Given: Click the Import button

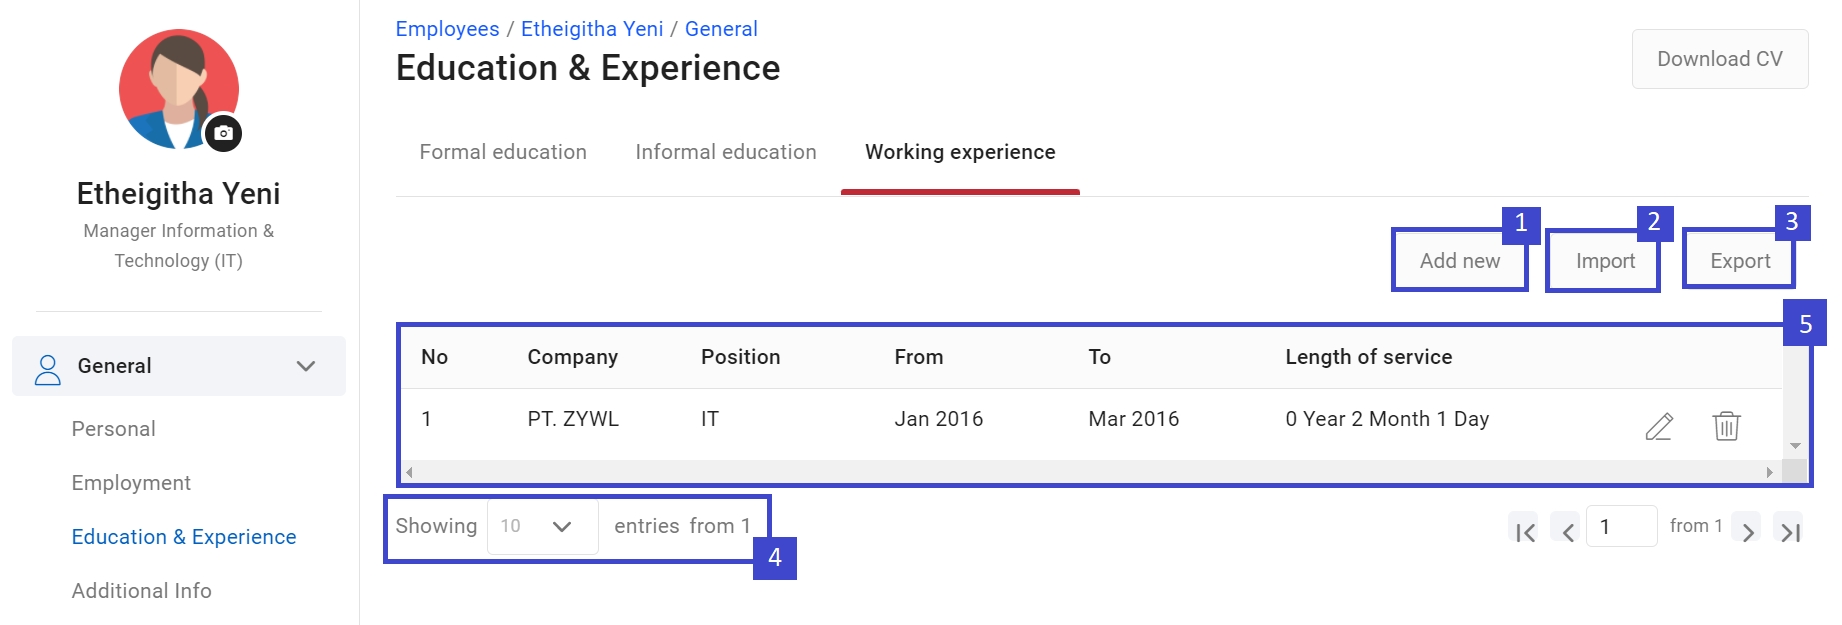Looking at the screenshot, I should (x=1605, y=261).
